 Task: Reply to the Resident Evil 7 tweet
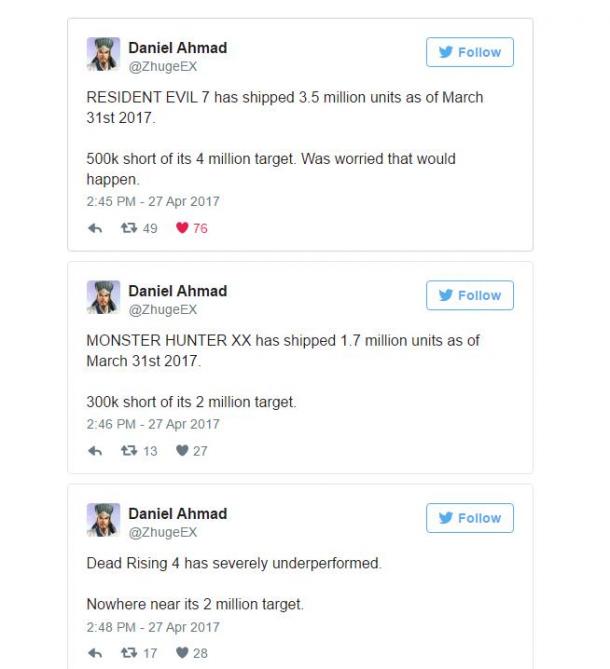(95, 228)
